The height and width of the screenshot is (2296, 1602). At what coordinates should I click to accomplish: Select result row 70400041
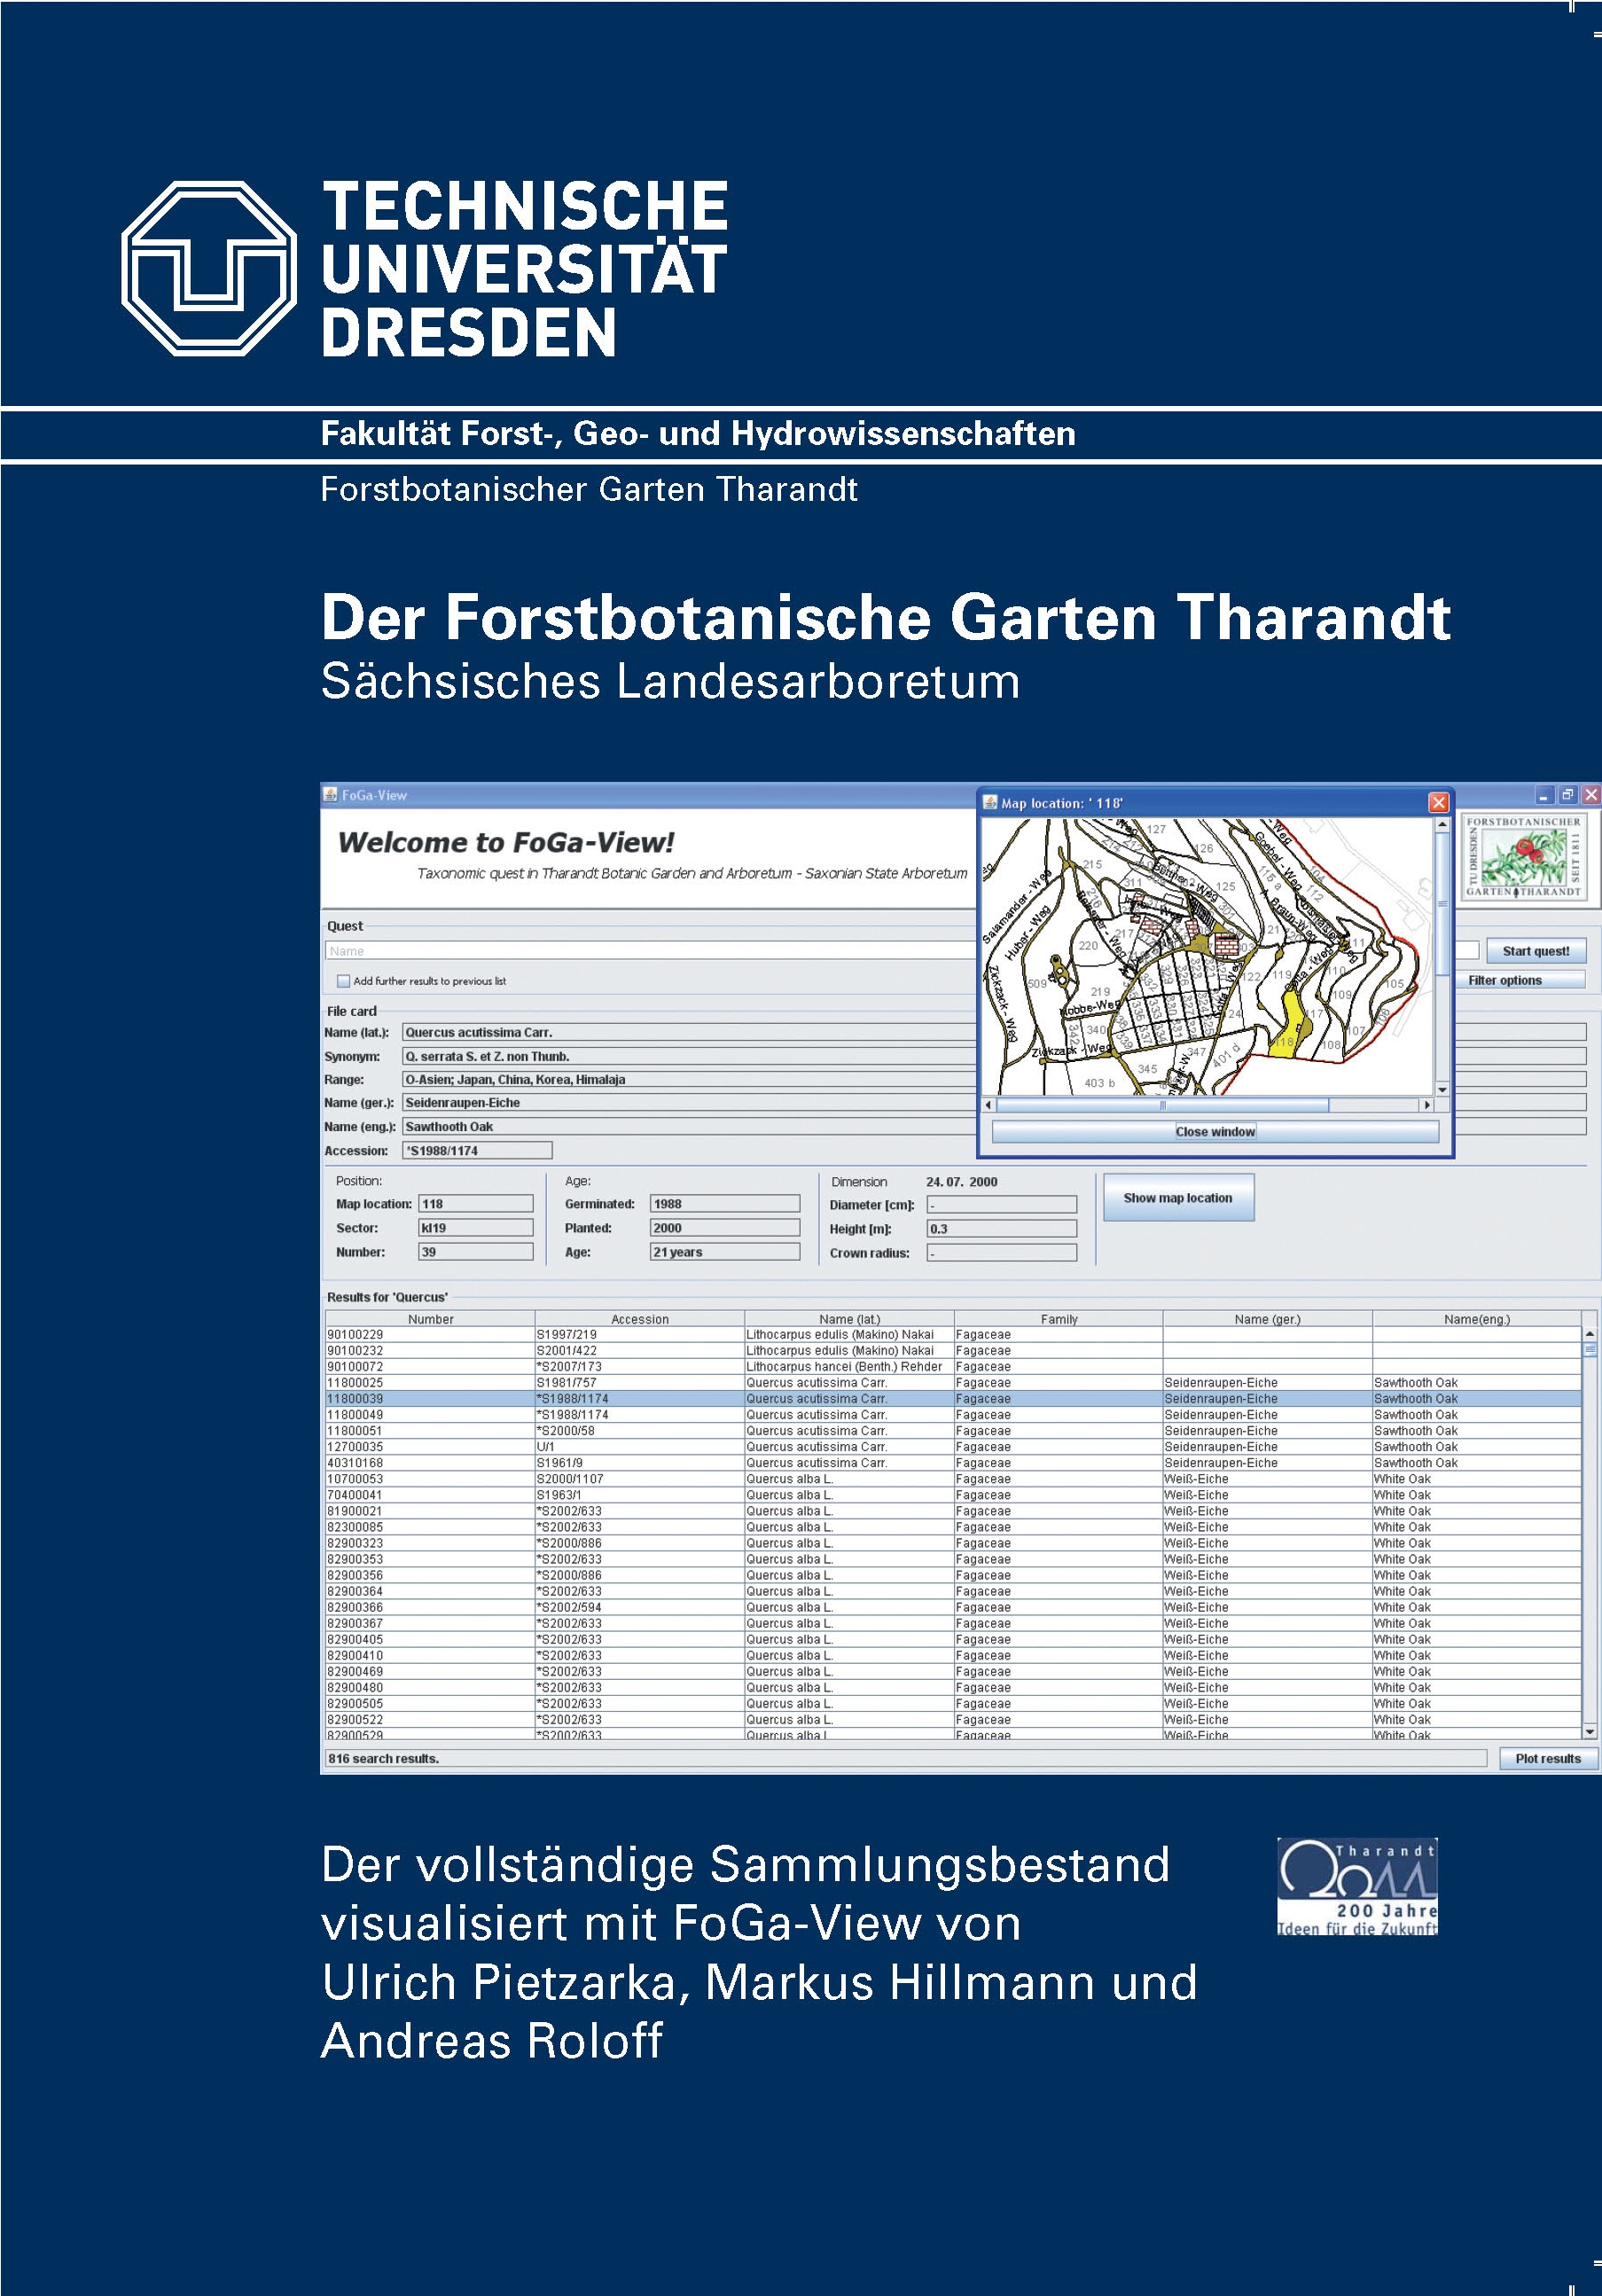[x=954, y=1495]
